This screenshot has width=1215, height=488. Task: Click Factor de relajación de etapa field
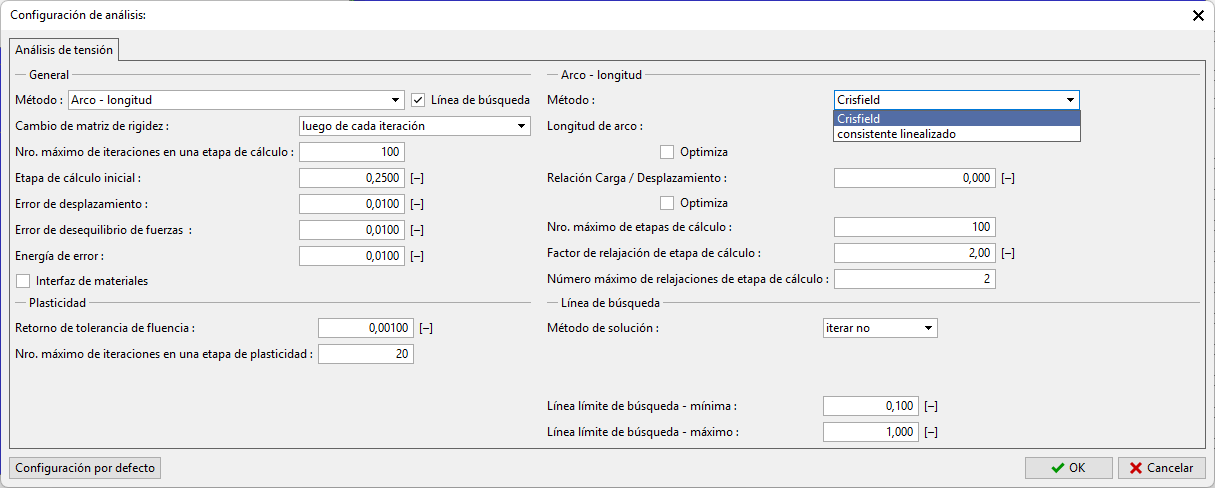click(914, 253)
